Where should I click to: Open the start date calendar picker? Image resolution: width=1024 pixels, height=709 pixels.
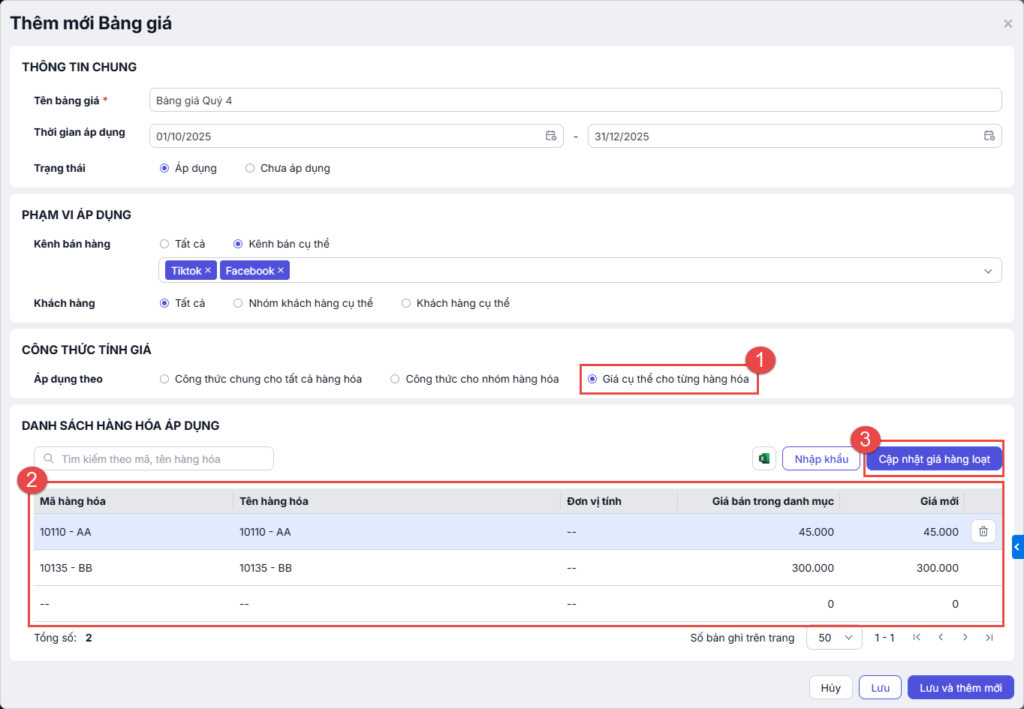click(x=550, y=136)
